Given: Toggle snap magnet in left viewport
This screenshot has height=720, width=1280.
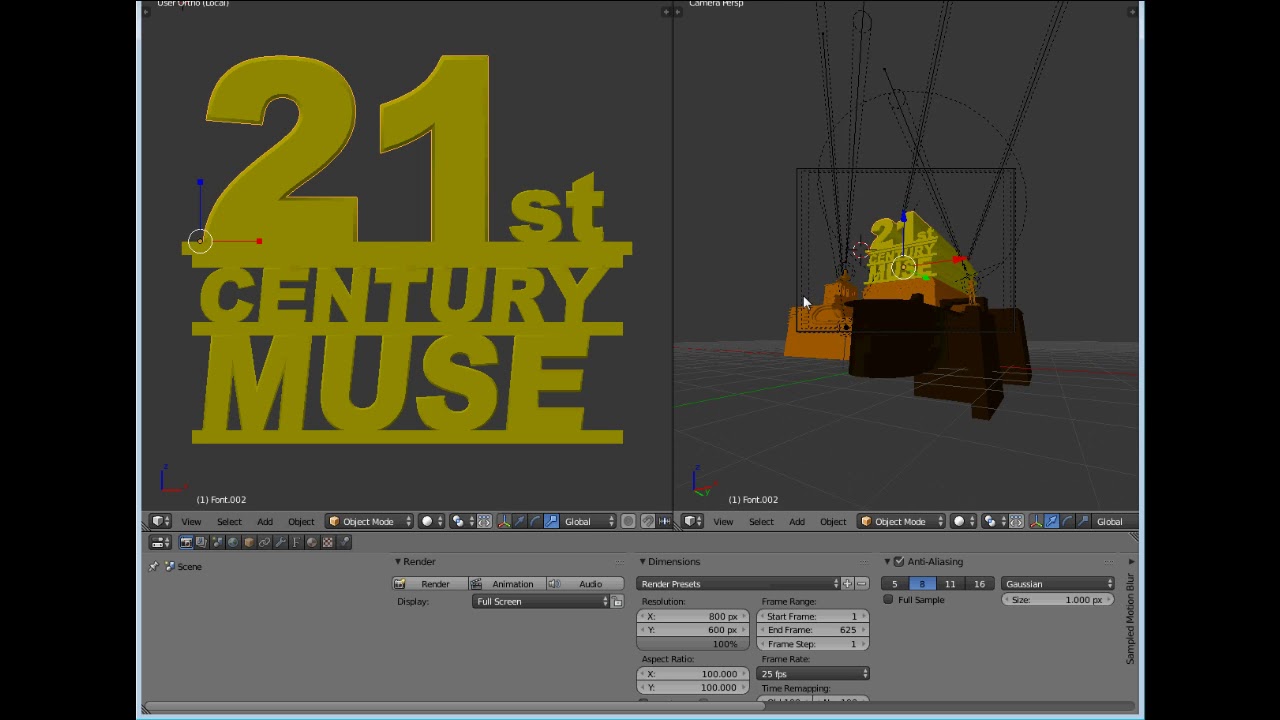Looking at the screenshot, I should pyautogui.click(x=648, y=521).
